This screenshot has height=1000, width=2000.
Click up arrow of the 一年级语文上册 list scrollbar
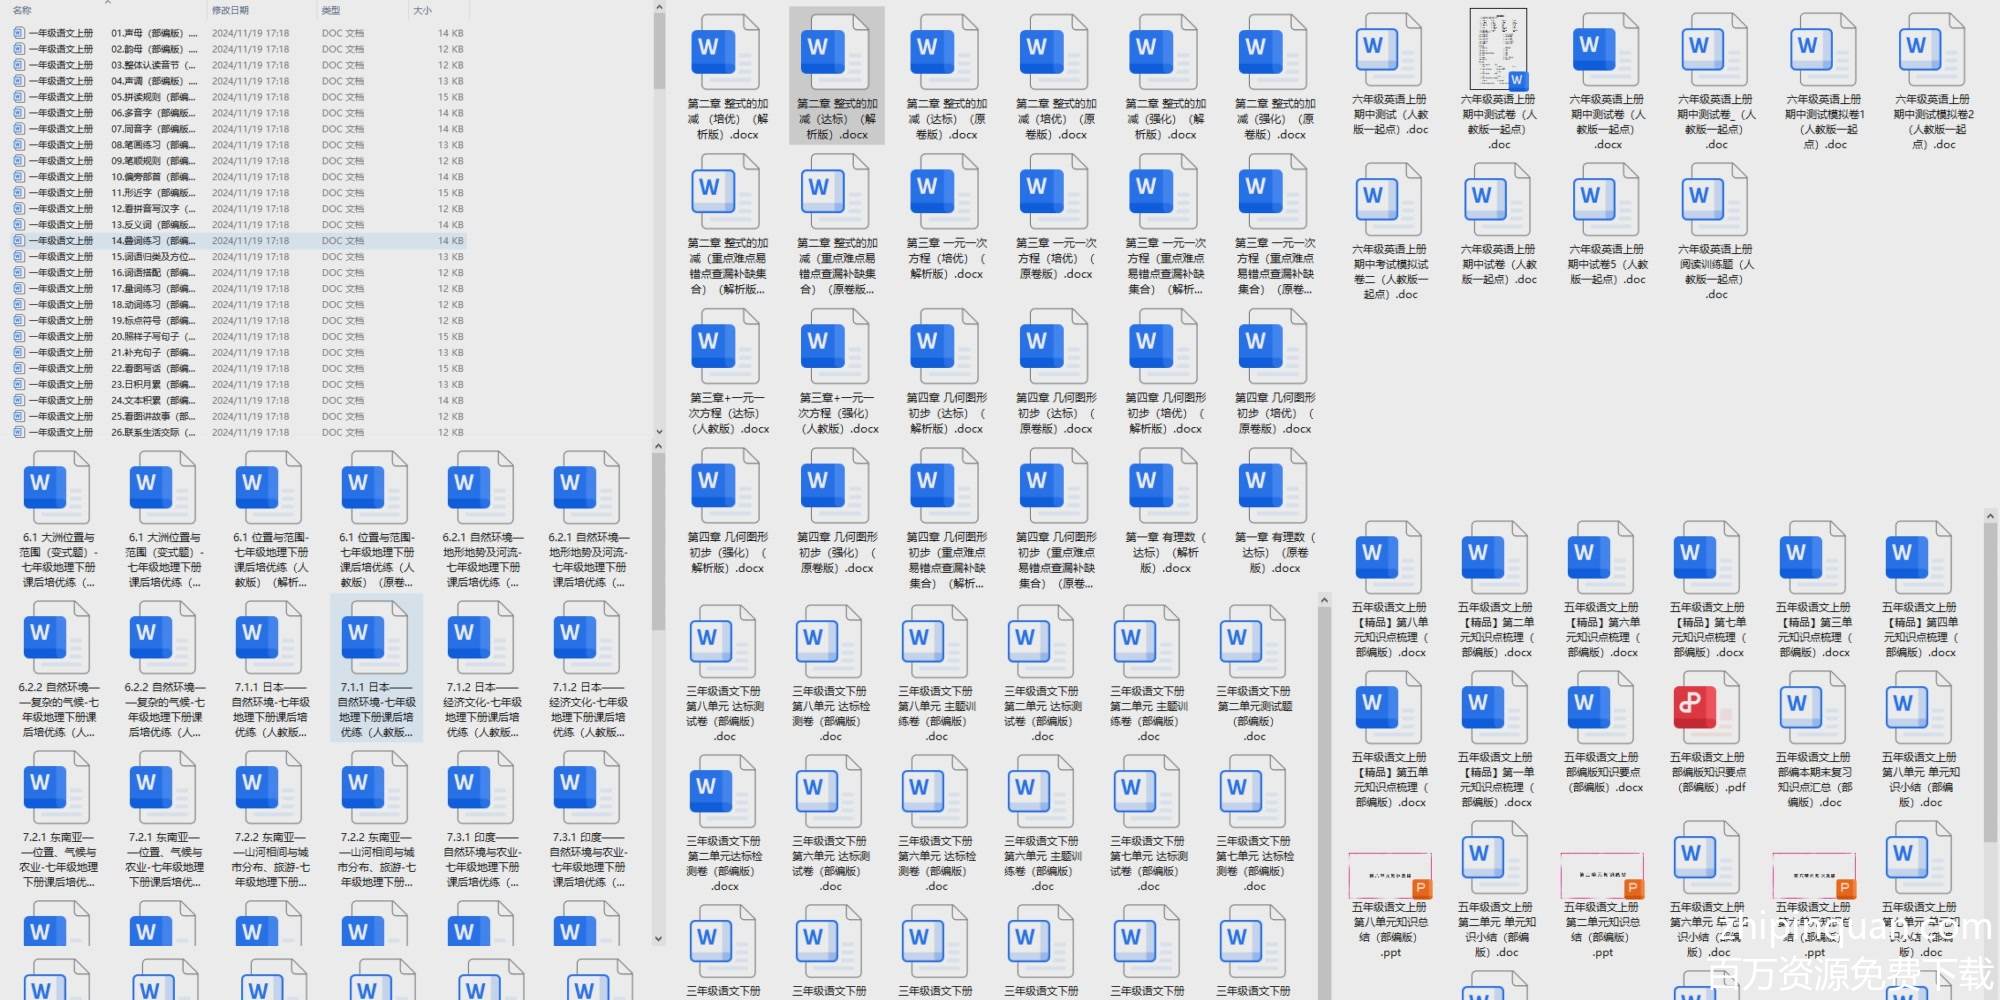659,8
